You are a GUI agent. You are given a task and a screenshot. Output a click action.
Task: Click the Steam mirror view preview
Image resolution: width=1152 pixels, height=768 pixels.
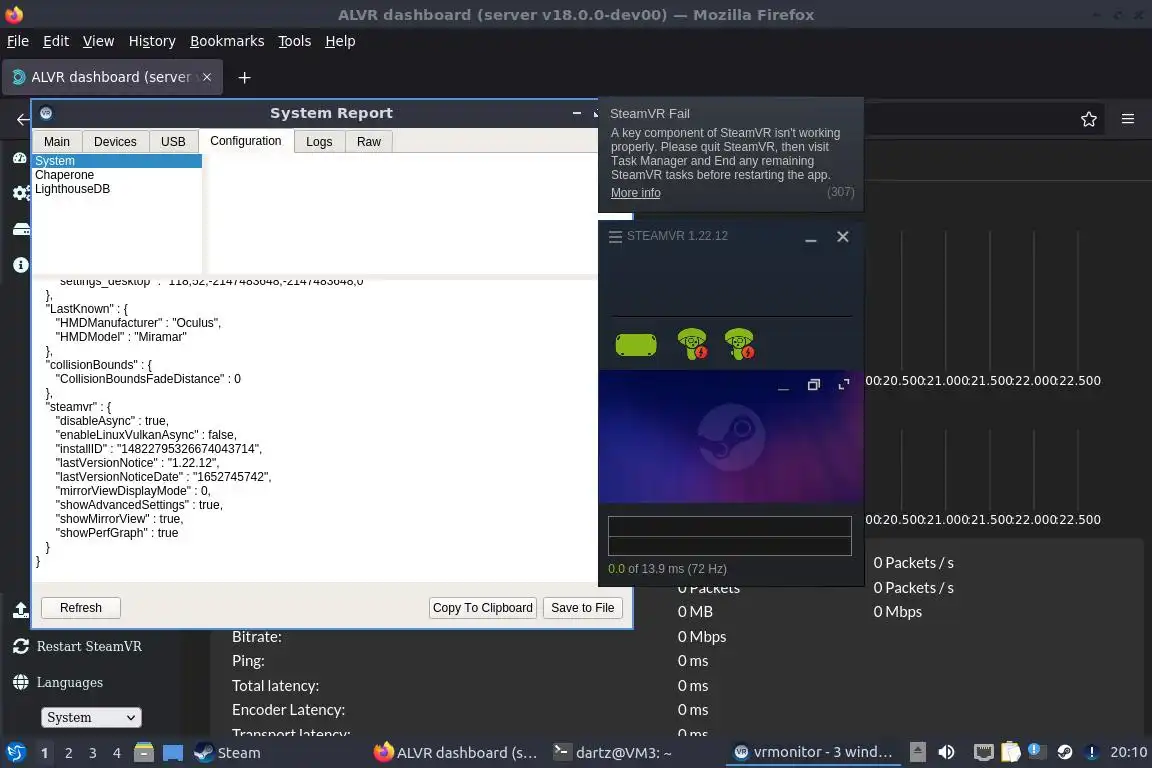731,437
